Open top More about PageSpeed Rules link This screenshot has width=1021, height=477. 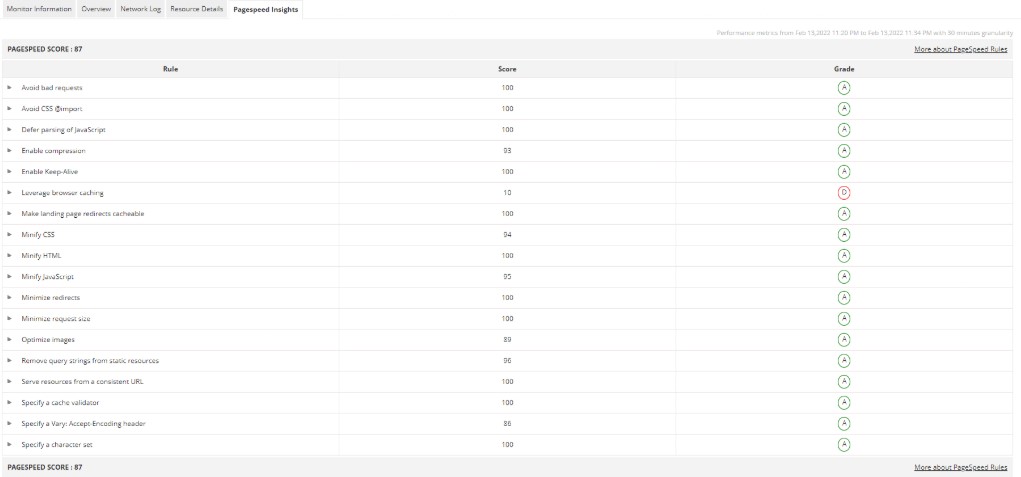point(960,49)
